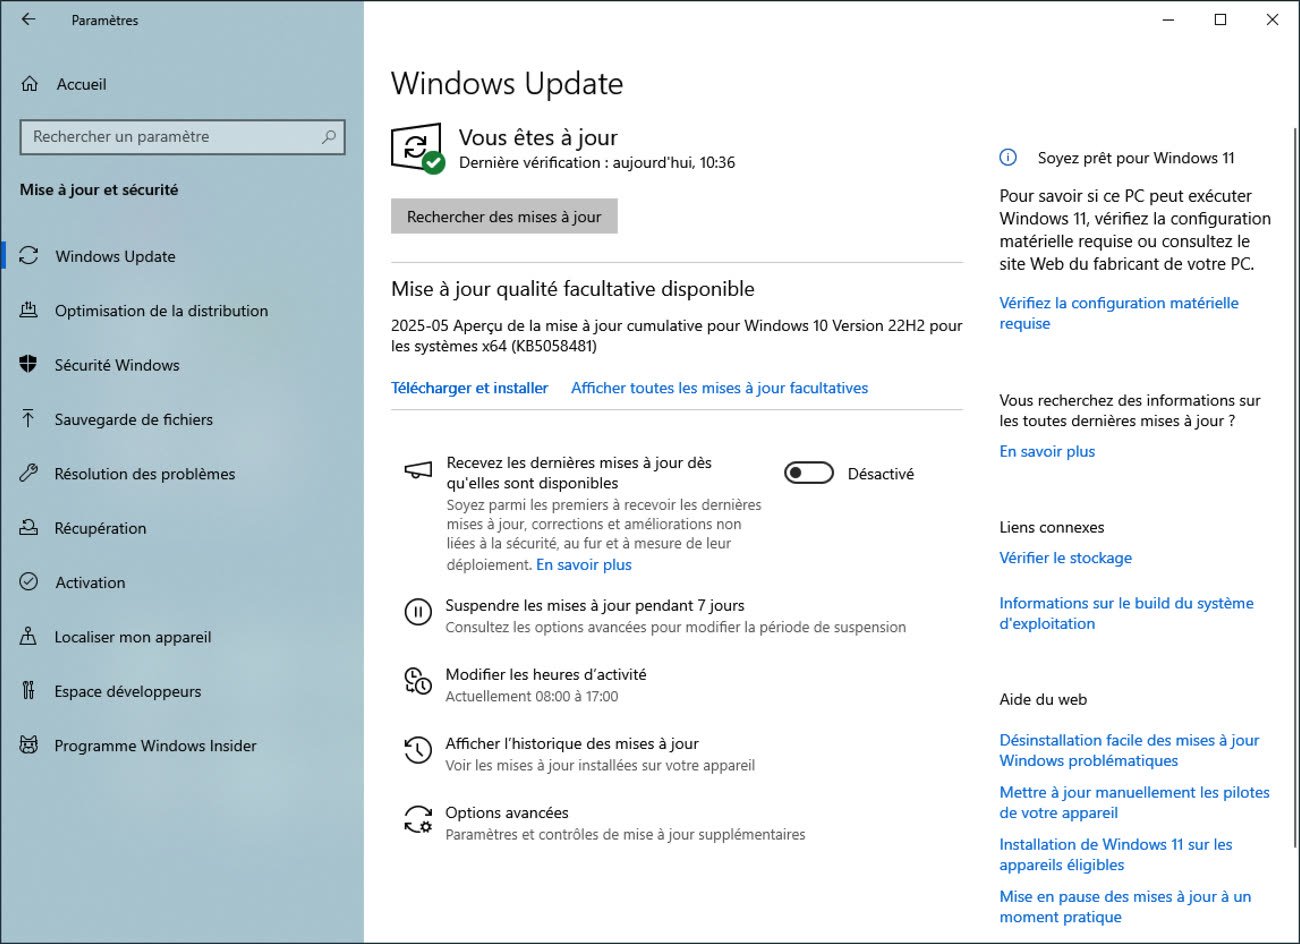1300x944 pixels.
Task: Open Installation de Windows 11 link
Action: tap(1116, 854)
